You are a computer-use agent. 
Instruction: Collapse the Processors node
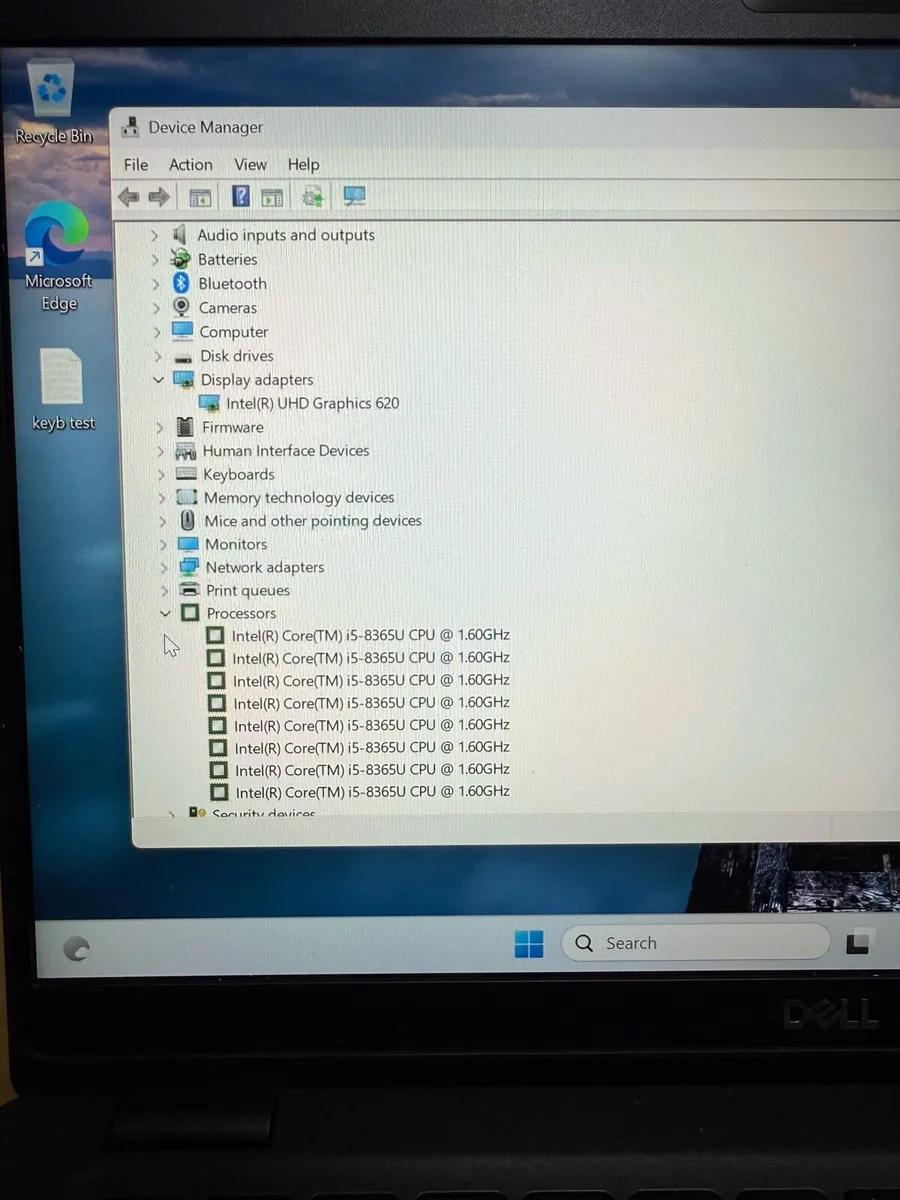[165, 613]
